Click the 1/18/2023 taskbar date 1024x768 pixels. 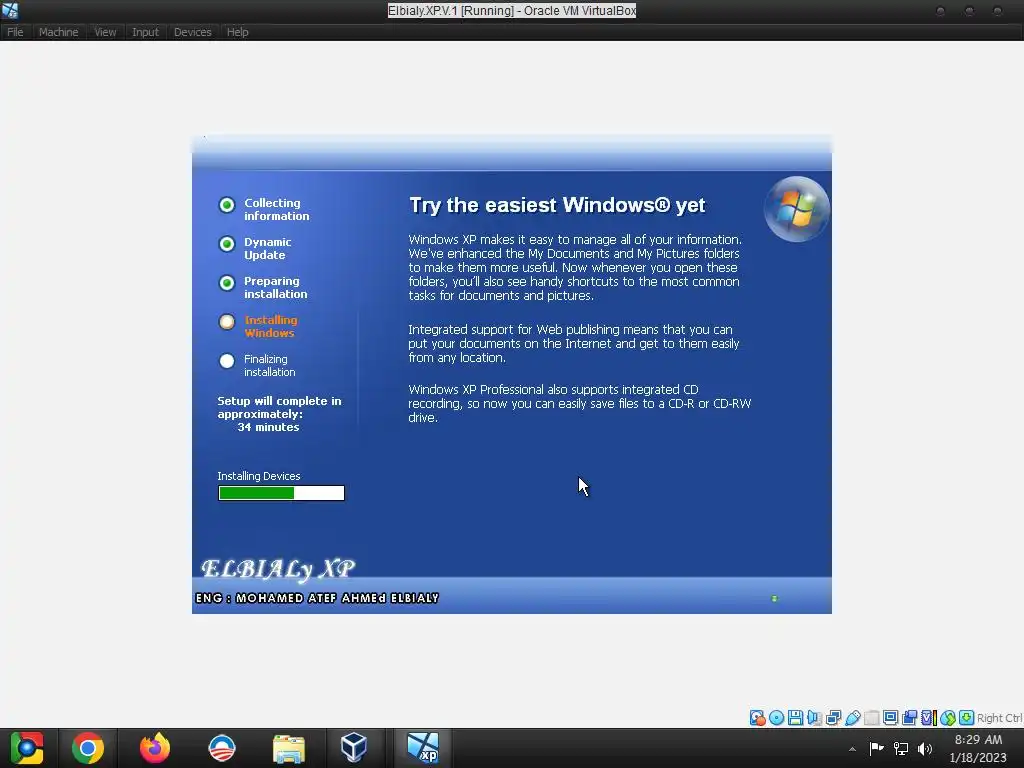978,758
